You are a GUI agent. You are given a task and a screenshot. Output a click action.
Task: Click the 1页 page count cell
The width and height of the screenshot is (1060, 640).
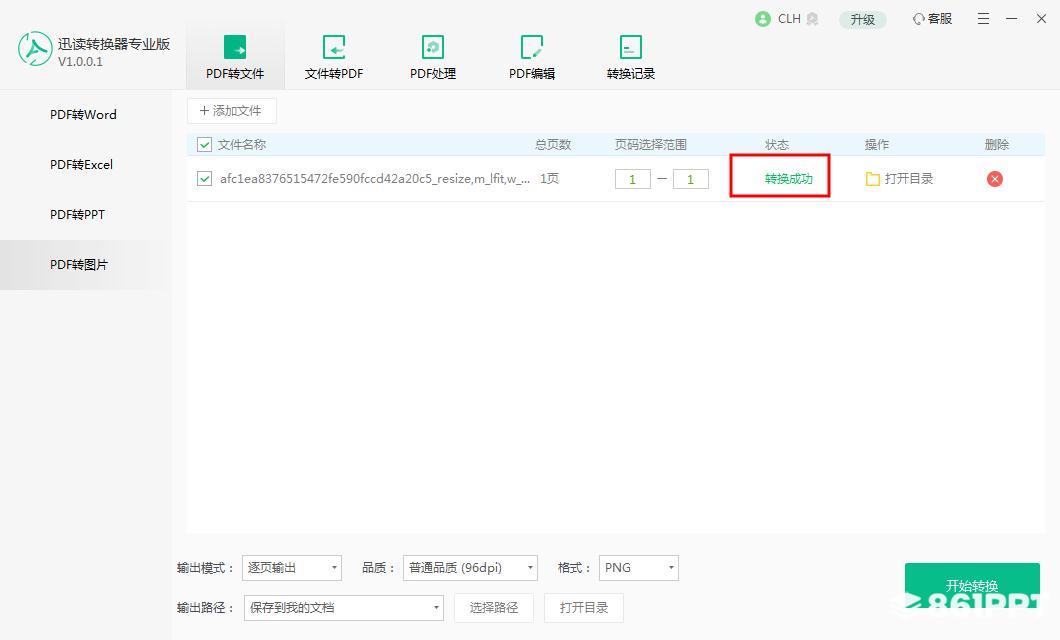(x=550, y=179)
